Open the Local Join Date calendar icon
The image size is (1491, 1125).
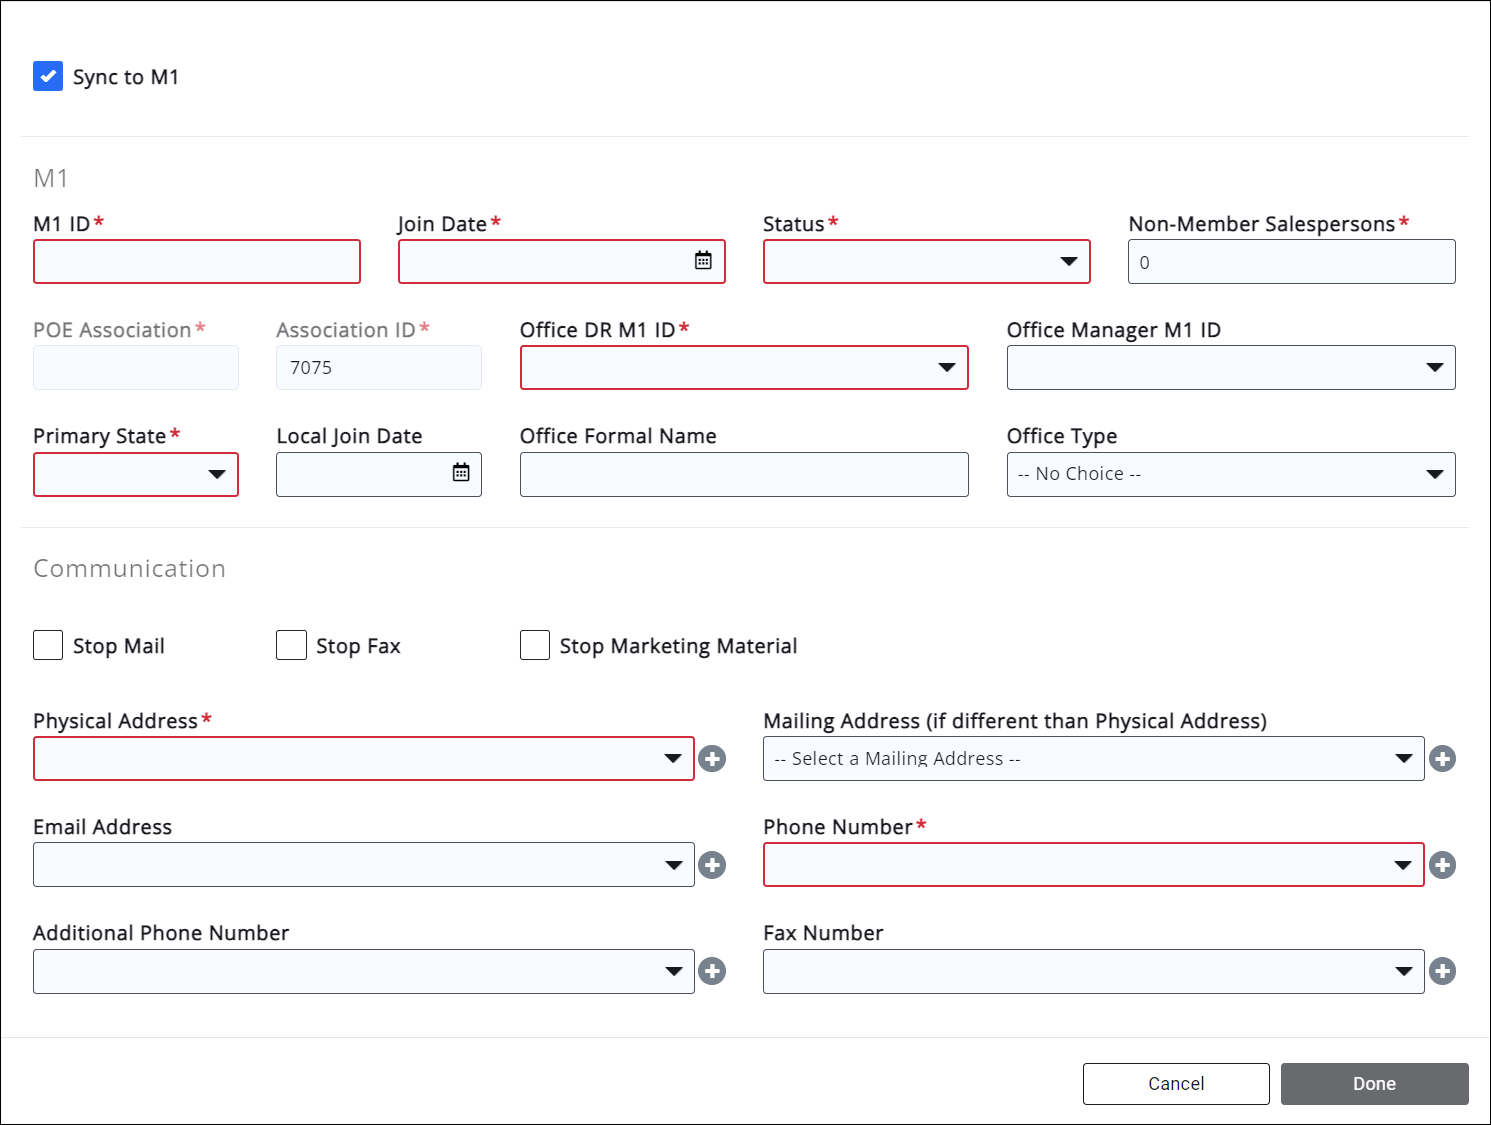[x=460, y=473]
